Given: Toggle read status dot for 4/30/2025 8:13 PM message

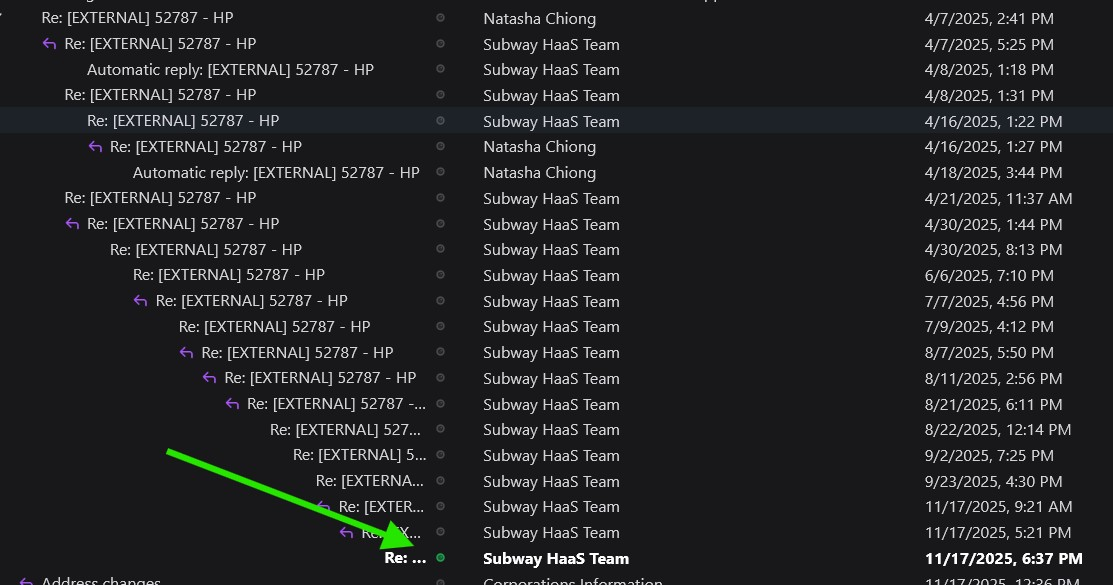Looking at the screenshot, I should [440, 249].
